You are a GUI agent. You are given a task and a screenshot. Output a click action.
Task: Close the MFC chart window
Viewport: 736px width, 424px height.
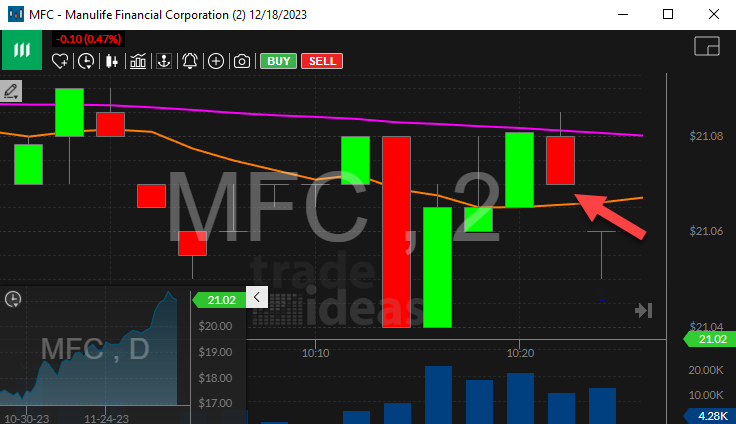(713, 14)
